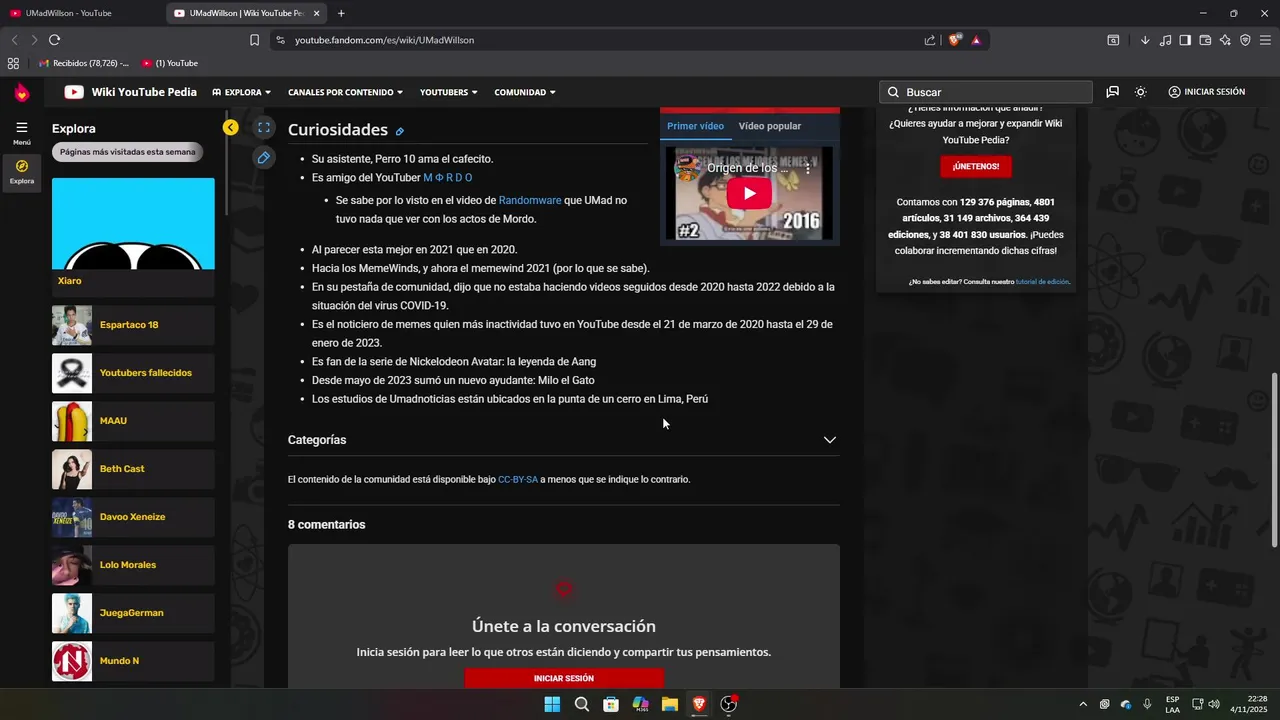This screenshot has height=720, width=1280.
Task: Open the M Φ R D O link
Action: [448, 177]
